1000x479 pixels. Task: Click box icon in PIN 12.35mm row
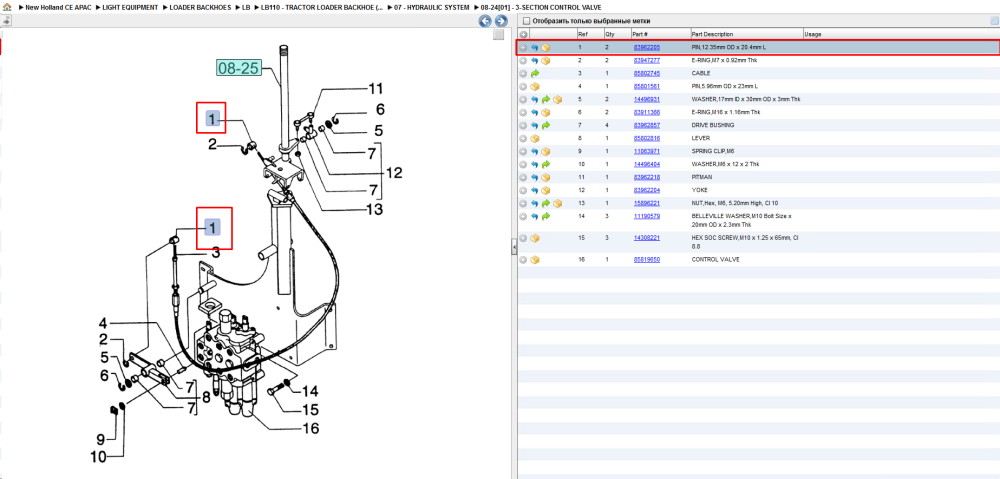[546, 48]
